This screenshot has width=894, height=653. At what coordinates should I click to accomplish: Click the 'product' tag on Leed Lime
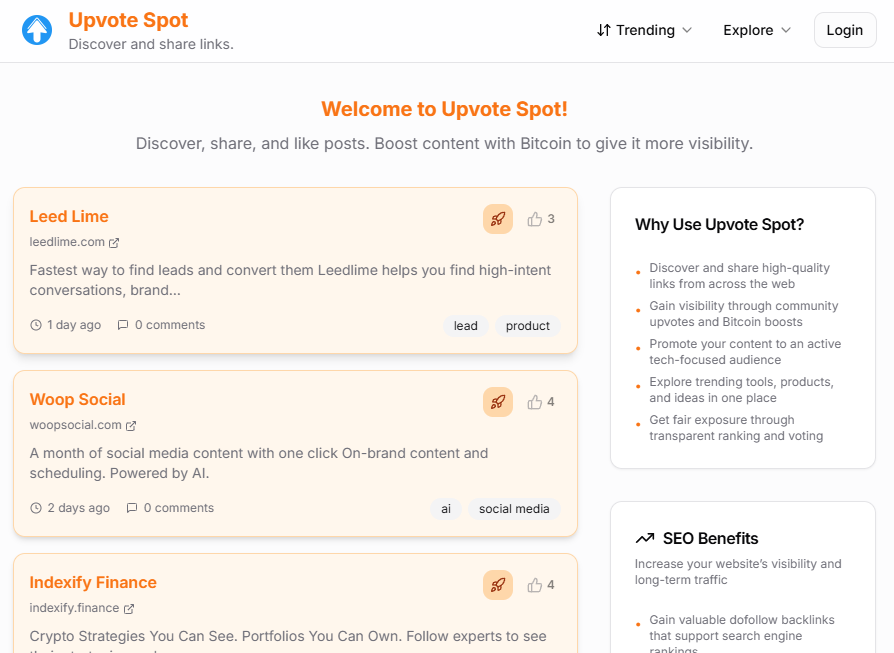(x=527, y=326)
